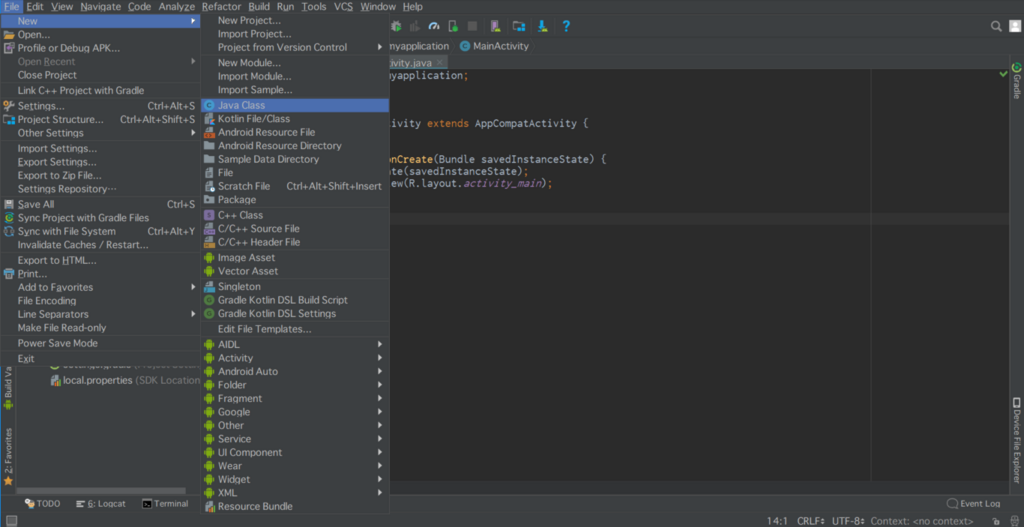1024x527 pixels.
Task: Select C/C++ Header File entry
Action: 295,242
